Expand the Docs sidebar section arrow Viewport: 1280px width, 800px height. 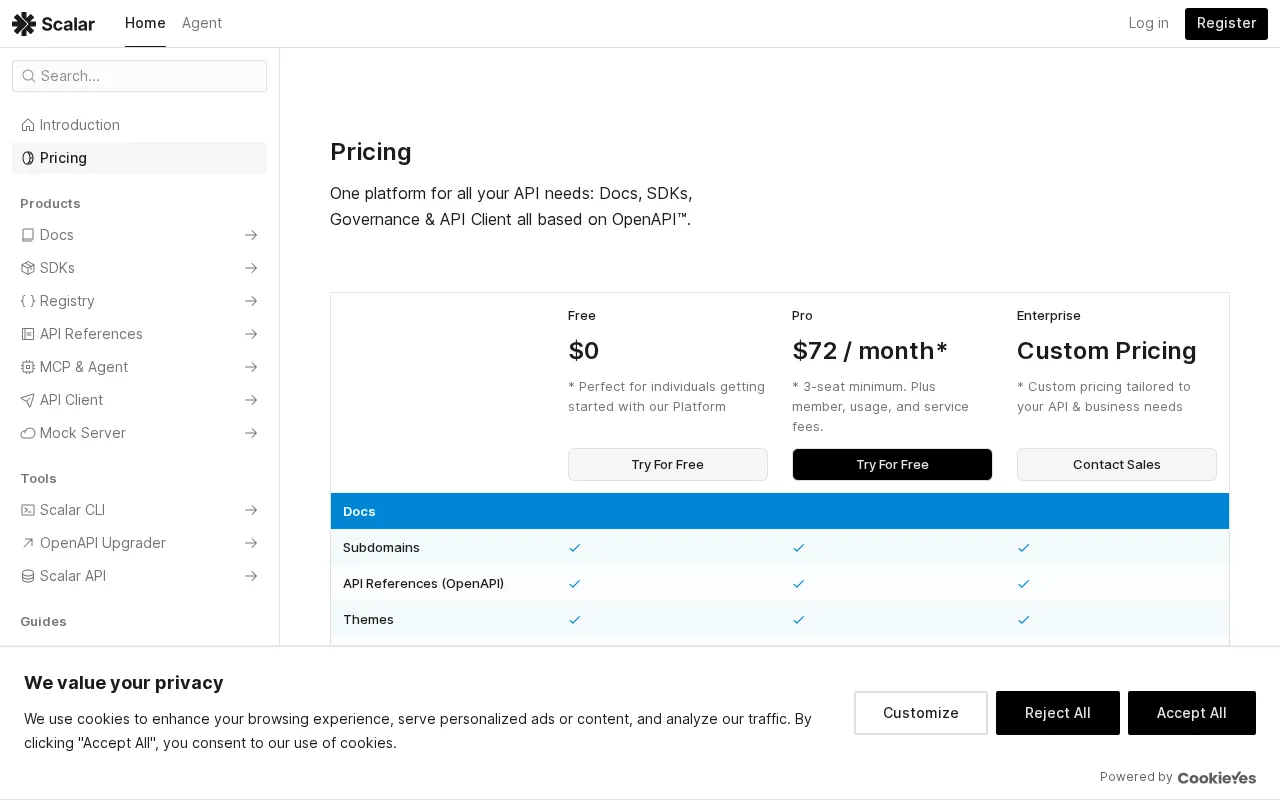coord(251,235)
